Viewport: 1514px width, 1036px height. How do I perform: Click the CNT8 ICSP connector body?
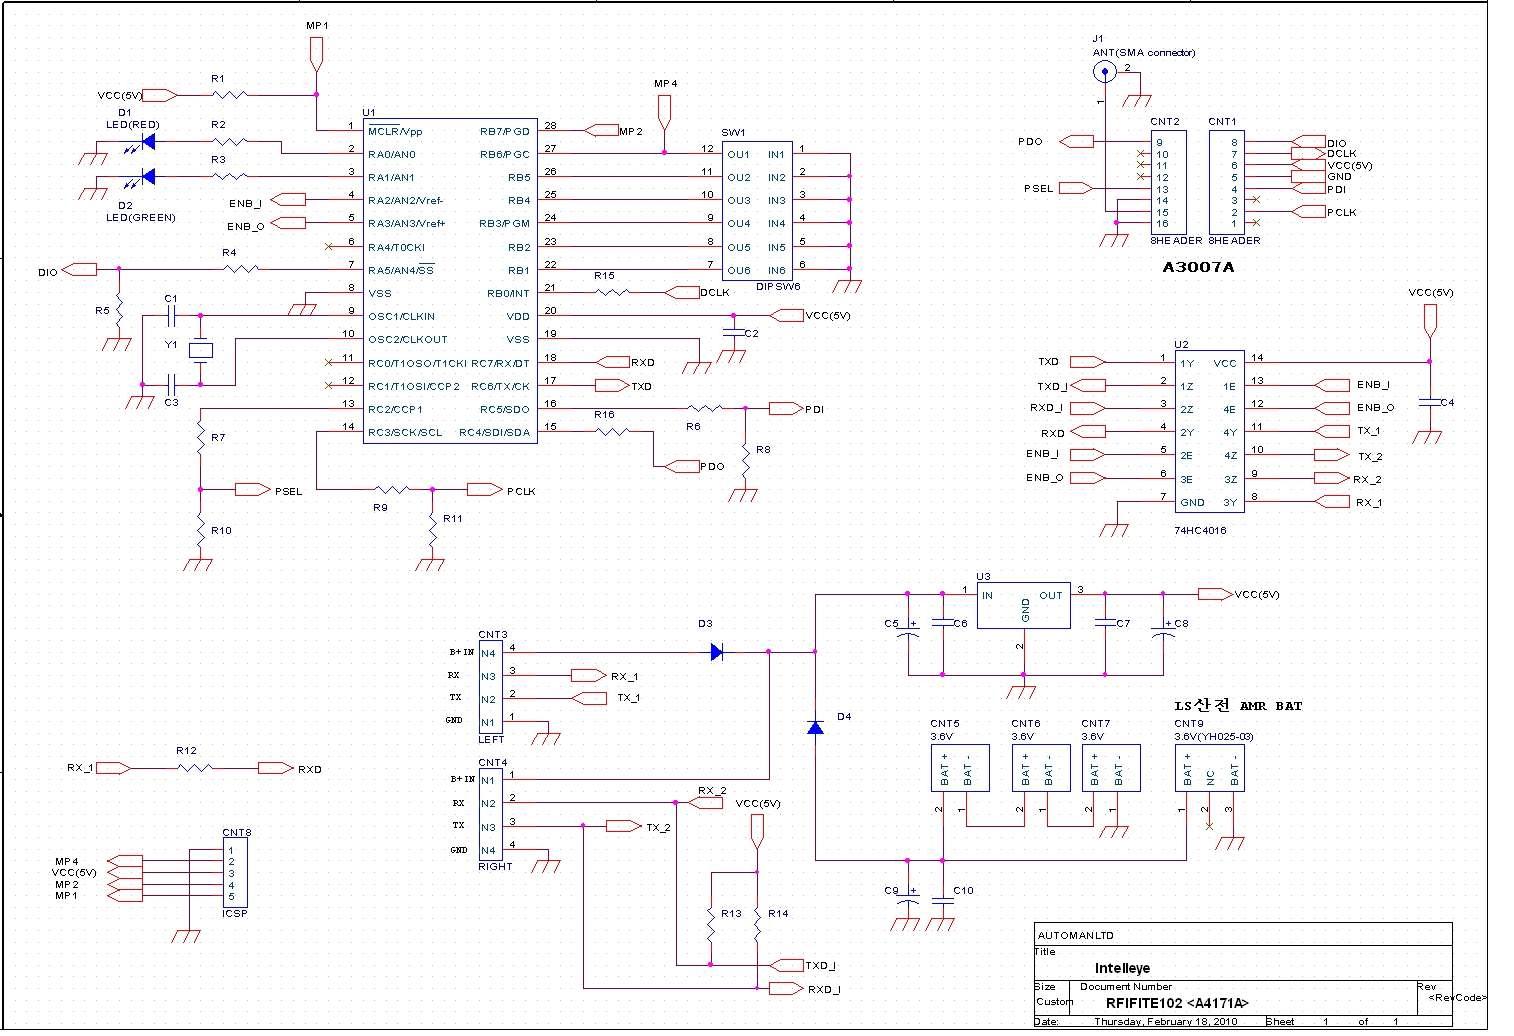[x=235, y=873]
